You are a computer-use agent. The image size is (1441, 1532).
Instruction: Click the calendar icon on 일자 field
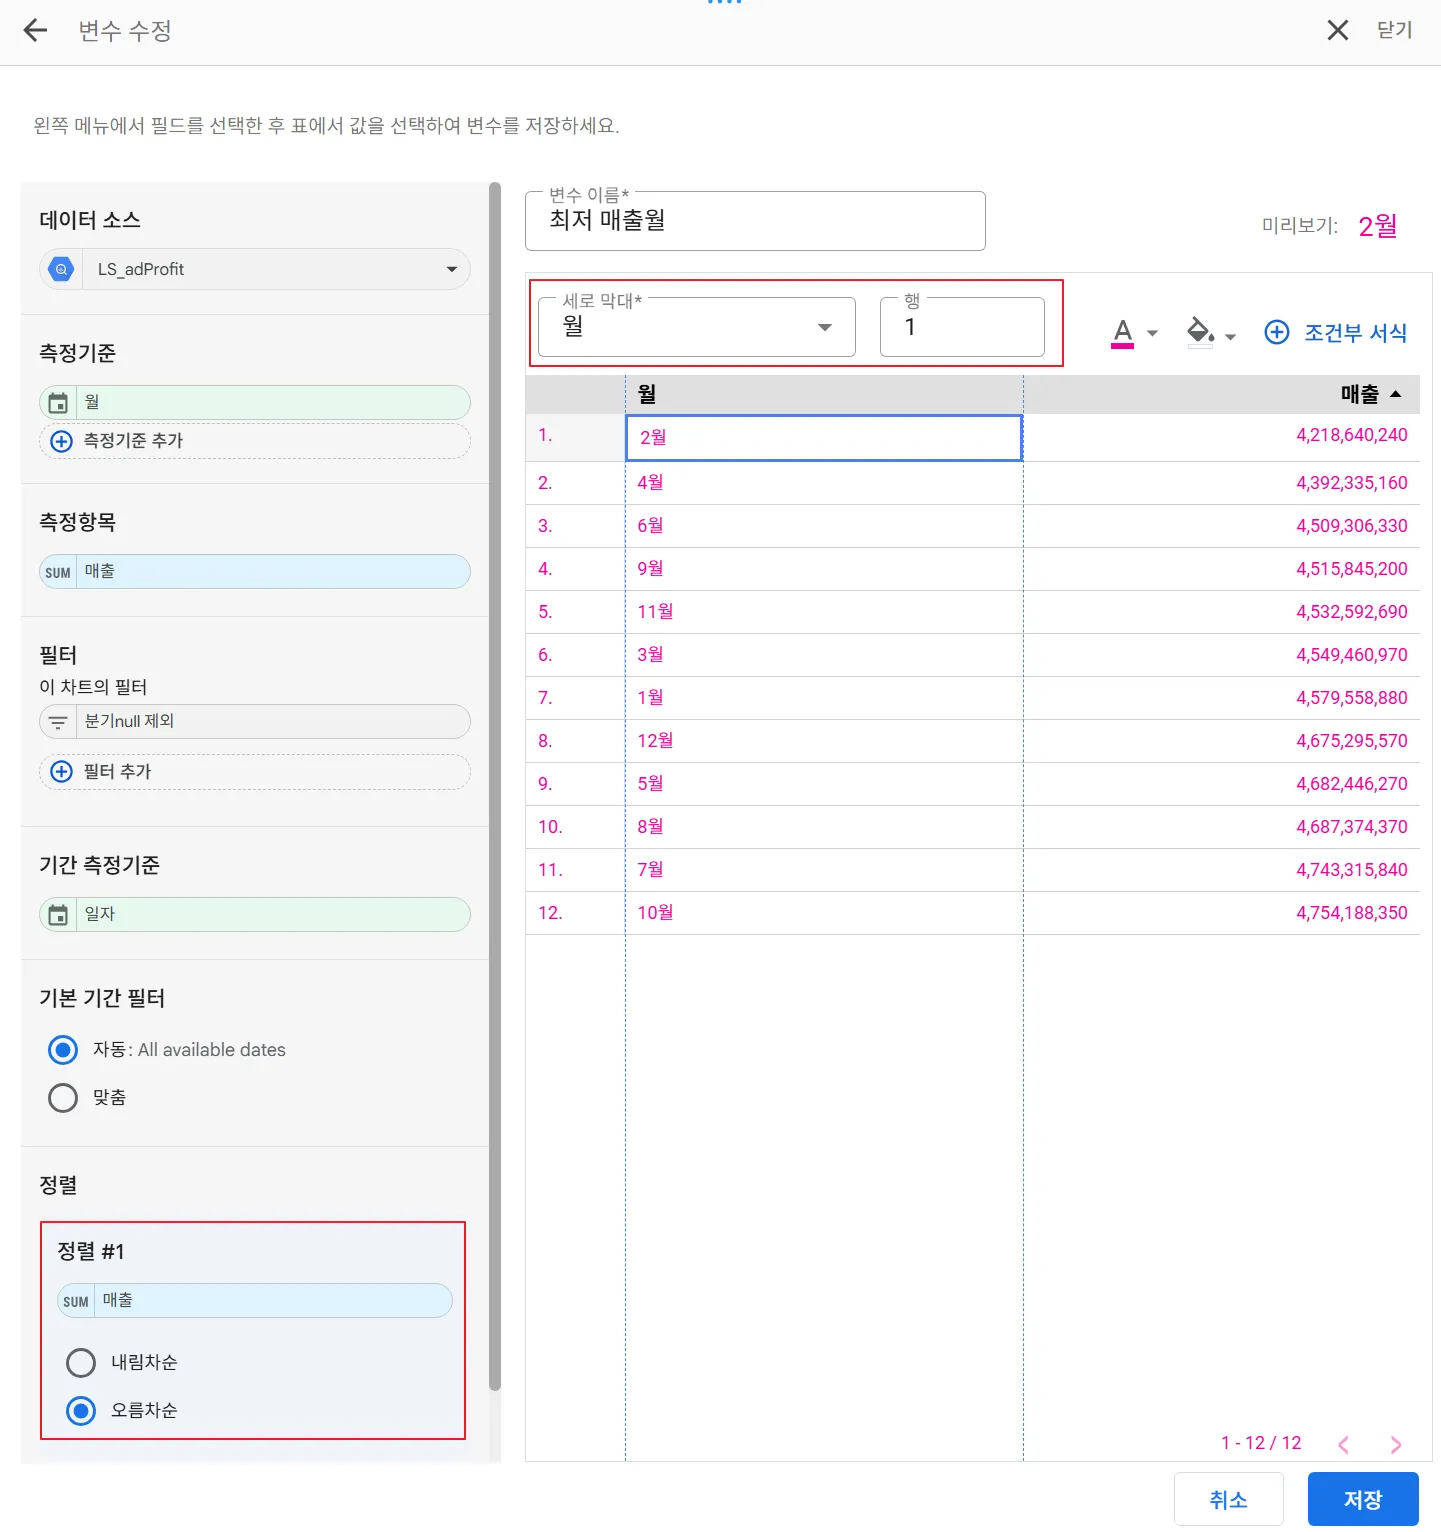coord(58,915)
